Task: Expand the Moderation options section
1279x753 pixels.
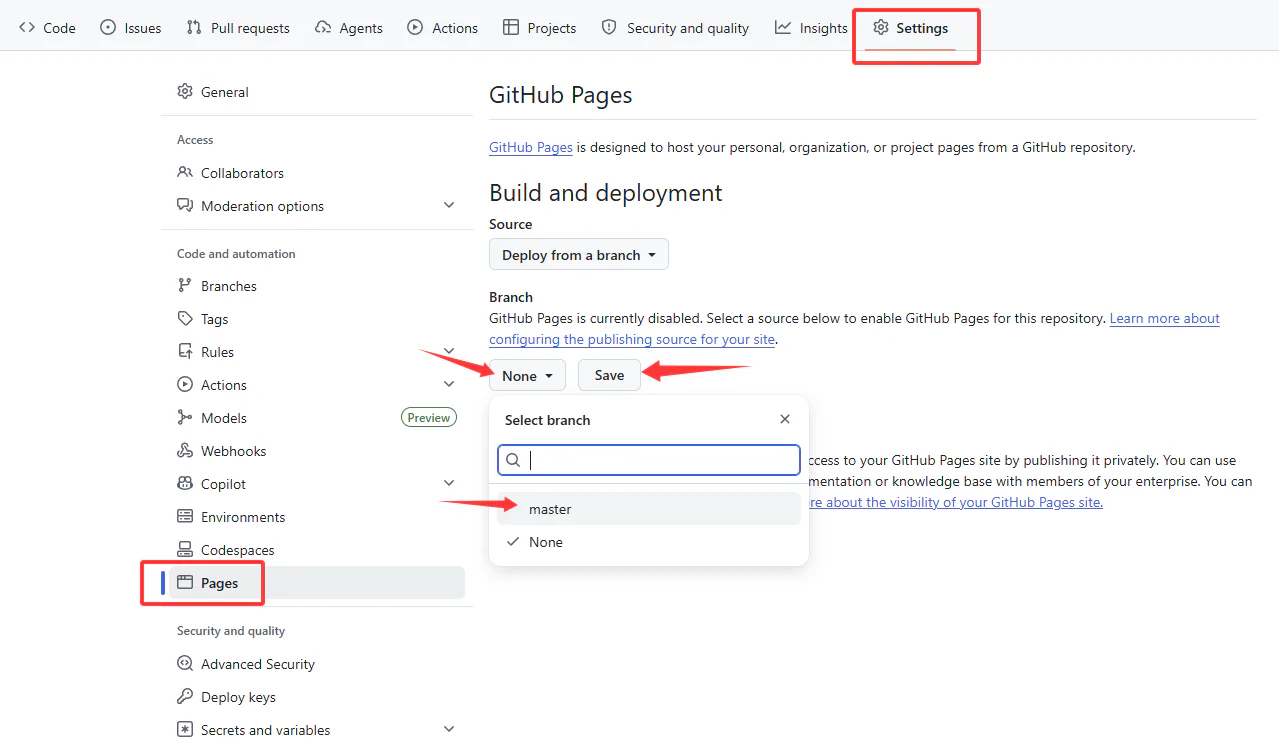Action: (449, 206)
